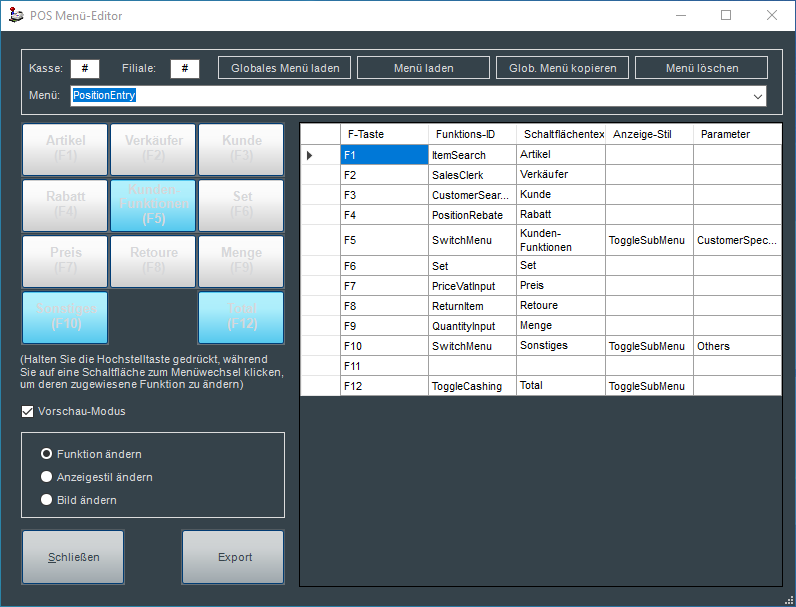Enable or disable Vorschau-Modus checkbox
This screenshot has height=607, width=796.
(28, 411)
